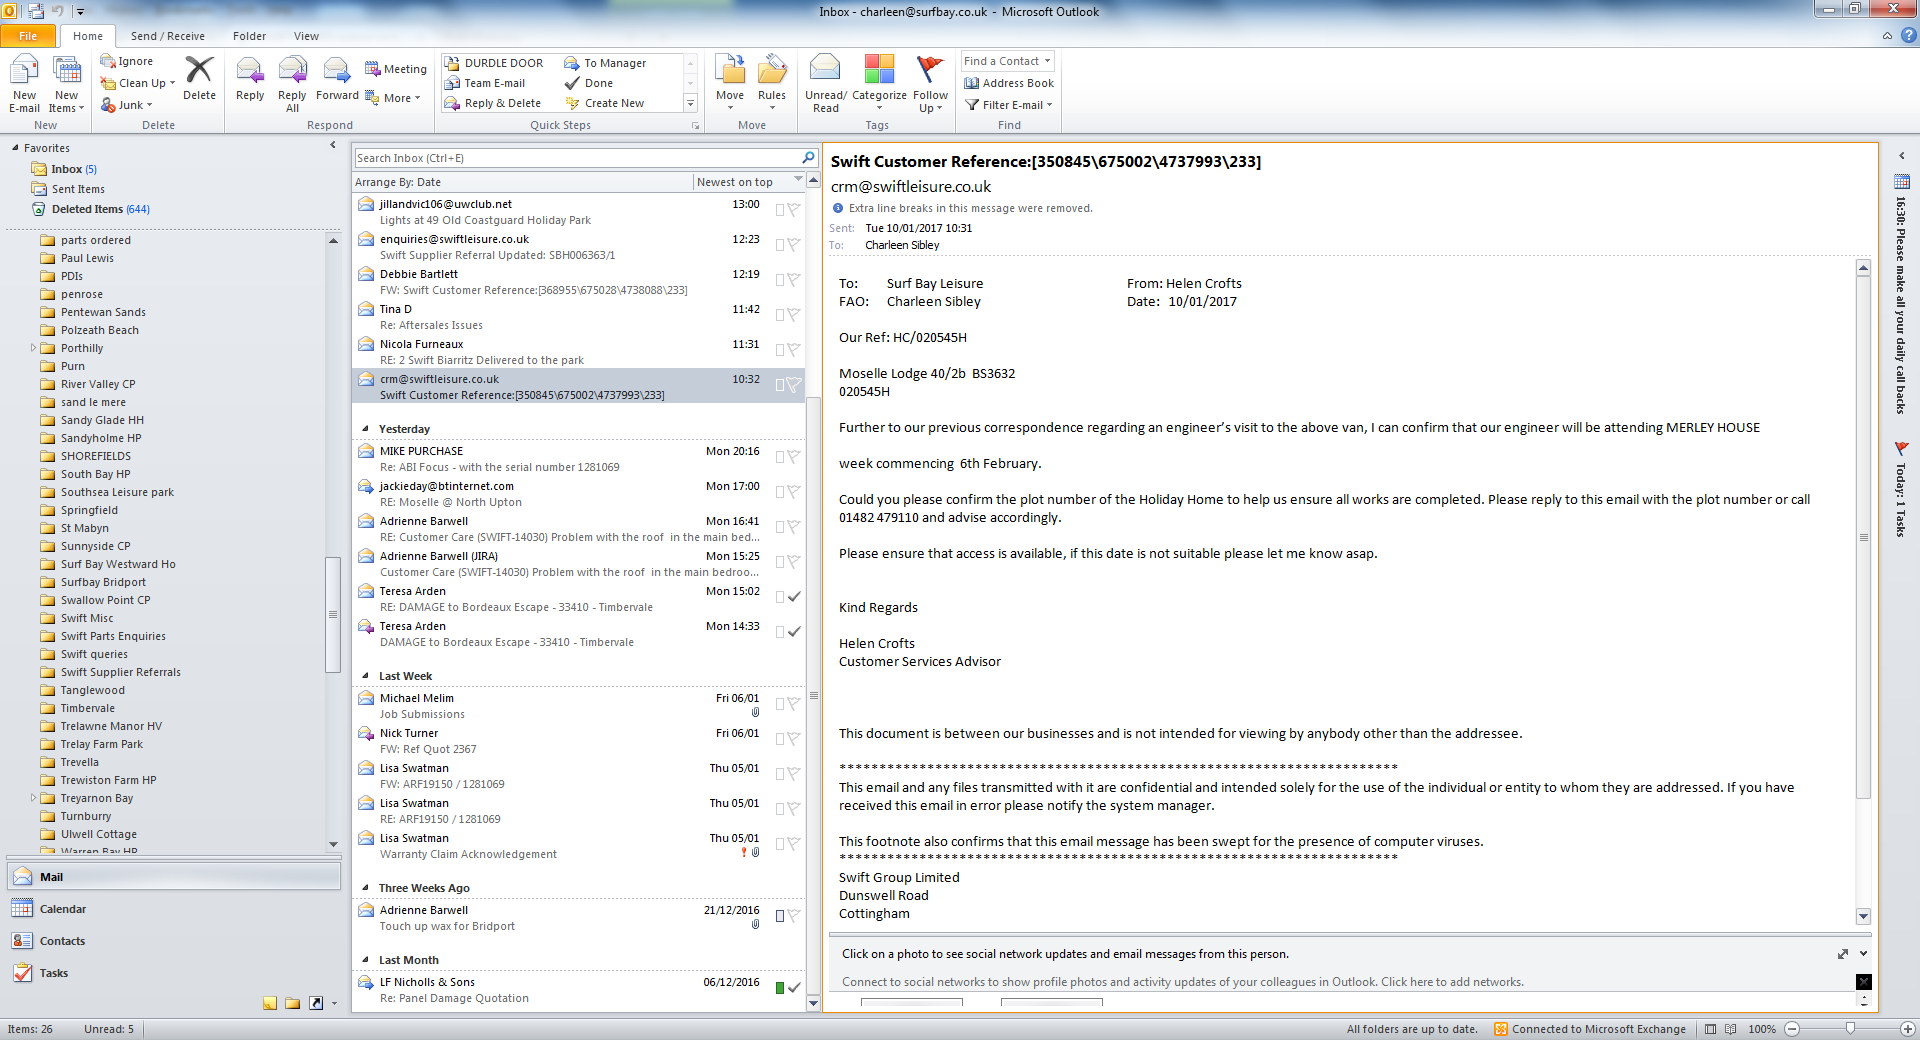Create a New E-mail
The width and height of the screenshot is (1920, 1040).
tap(24, 85)
